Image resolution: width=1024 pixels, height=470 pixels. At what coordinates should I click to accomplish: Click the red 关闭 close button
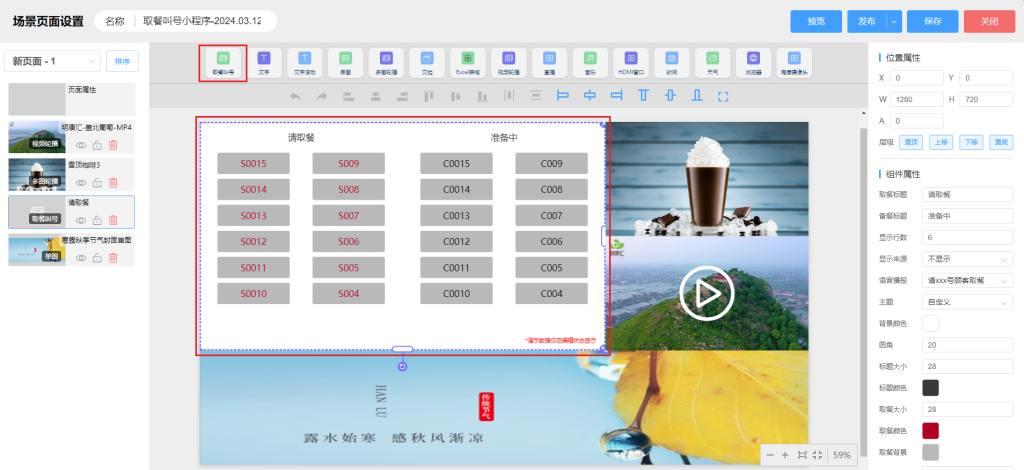pos(989,21)
